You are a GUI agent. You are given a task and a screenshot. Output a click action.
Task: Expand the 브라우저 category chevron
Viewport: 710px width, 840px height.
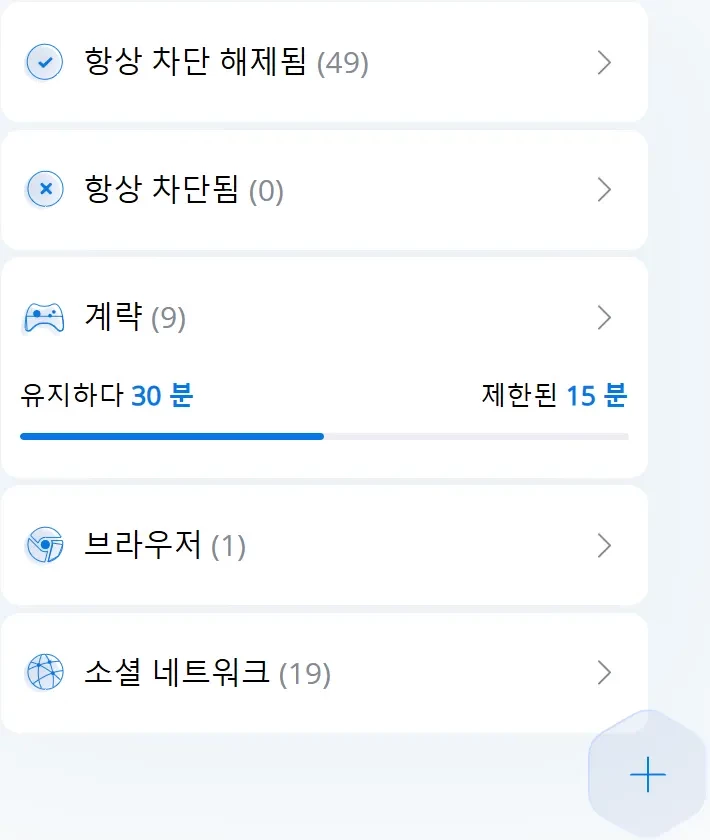tap(603, 546)
